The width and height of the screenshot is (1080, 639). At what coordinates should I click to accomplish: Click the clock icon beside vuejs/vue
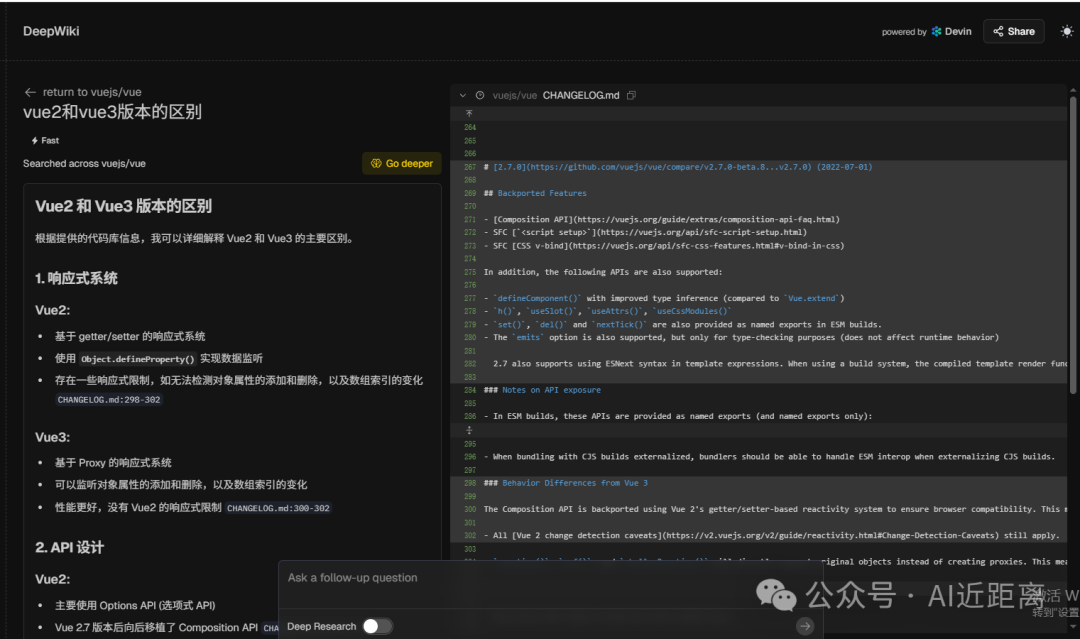[480, 96]
